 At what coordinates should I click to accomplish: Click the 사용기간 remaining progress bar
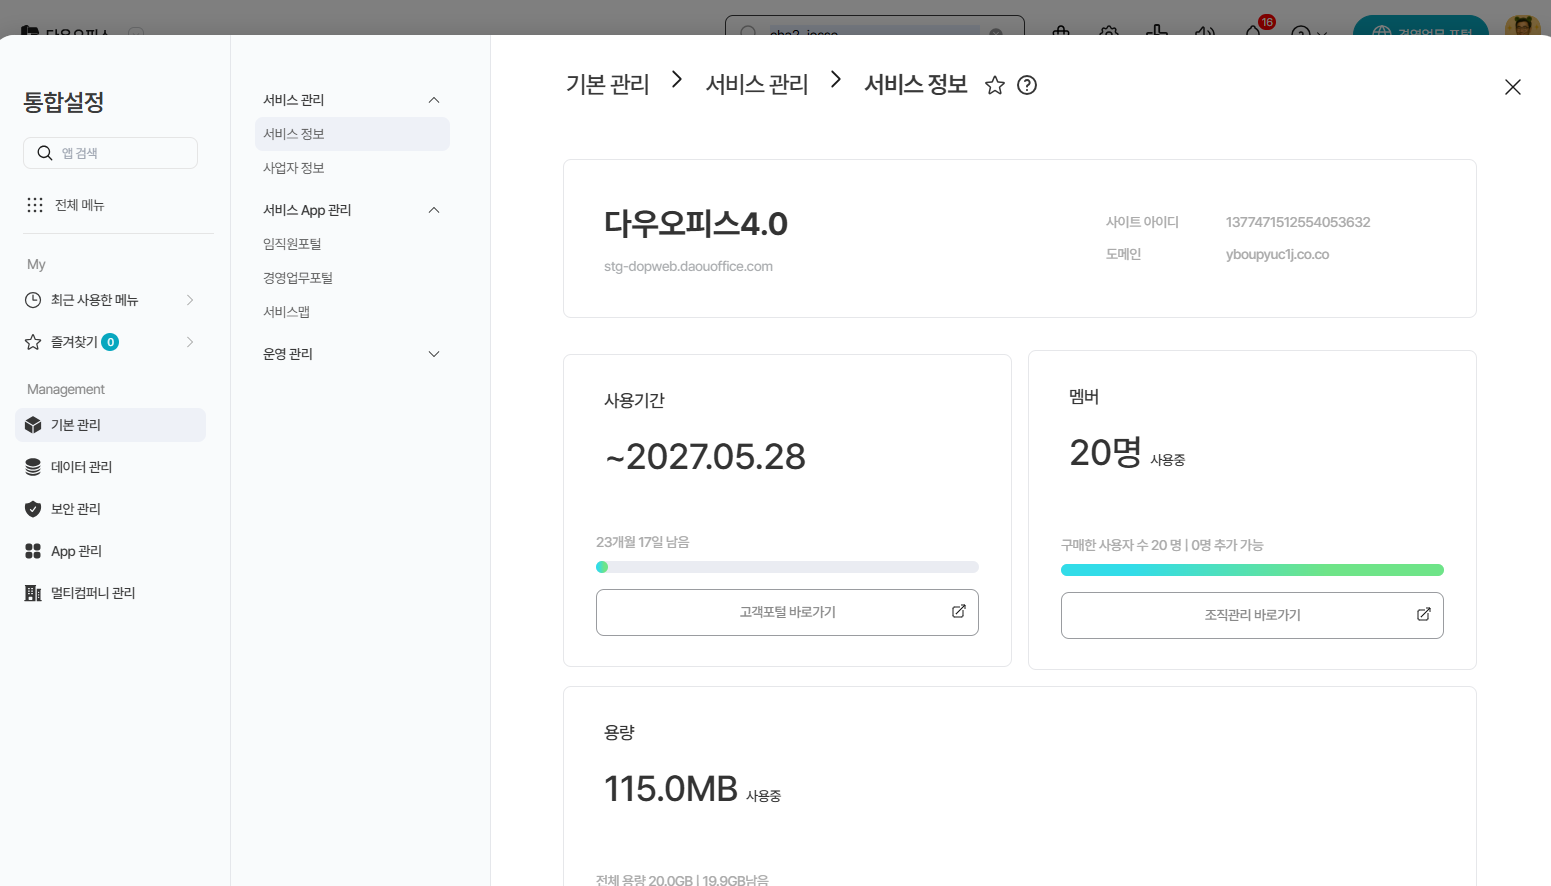tap(787, 567)
